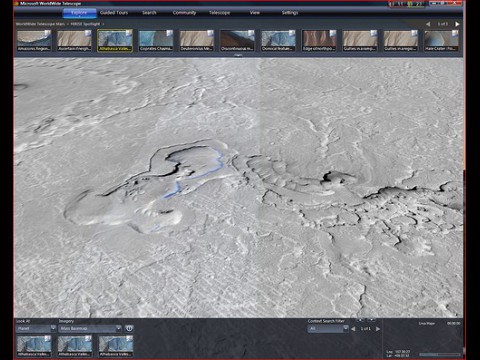Open the Context Search Filter dropdown
Image resolution: width=480 pixels, height=360 pixels.
pyautogui.click(x=328, y=329)
